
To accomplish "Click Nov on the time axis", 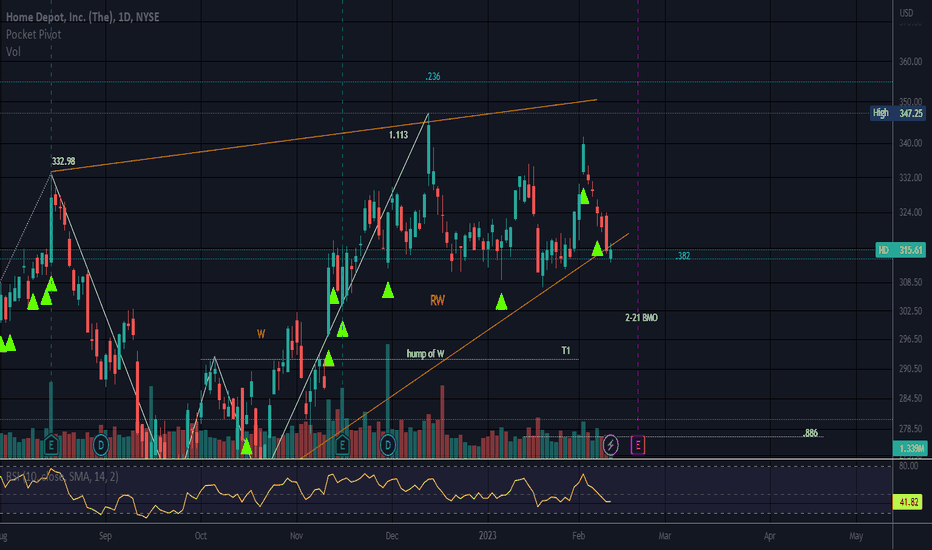I will point(296,536).
